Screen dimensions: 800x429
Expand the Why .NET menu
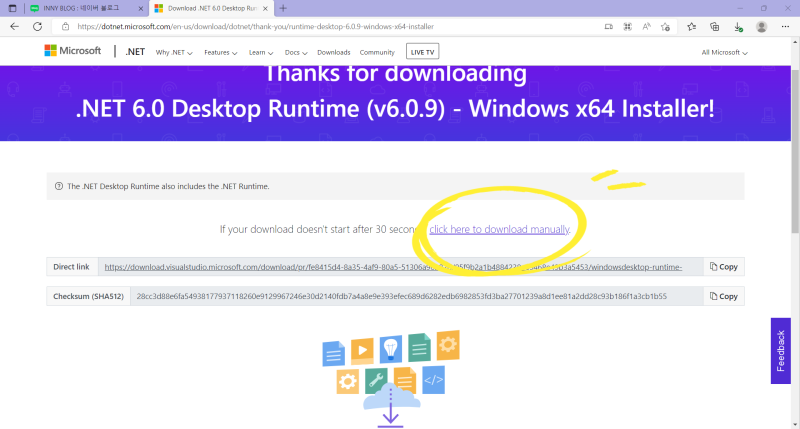click(x=174, y=53)
